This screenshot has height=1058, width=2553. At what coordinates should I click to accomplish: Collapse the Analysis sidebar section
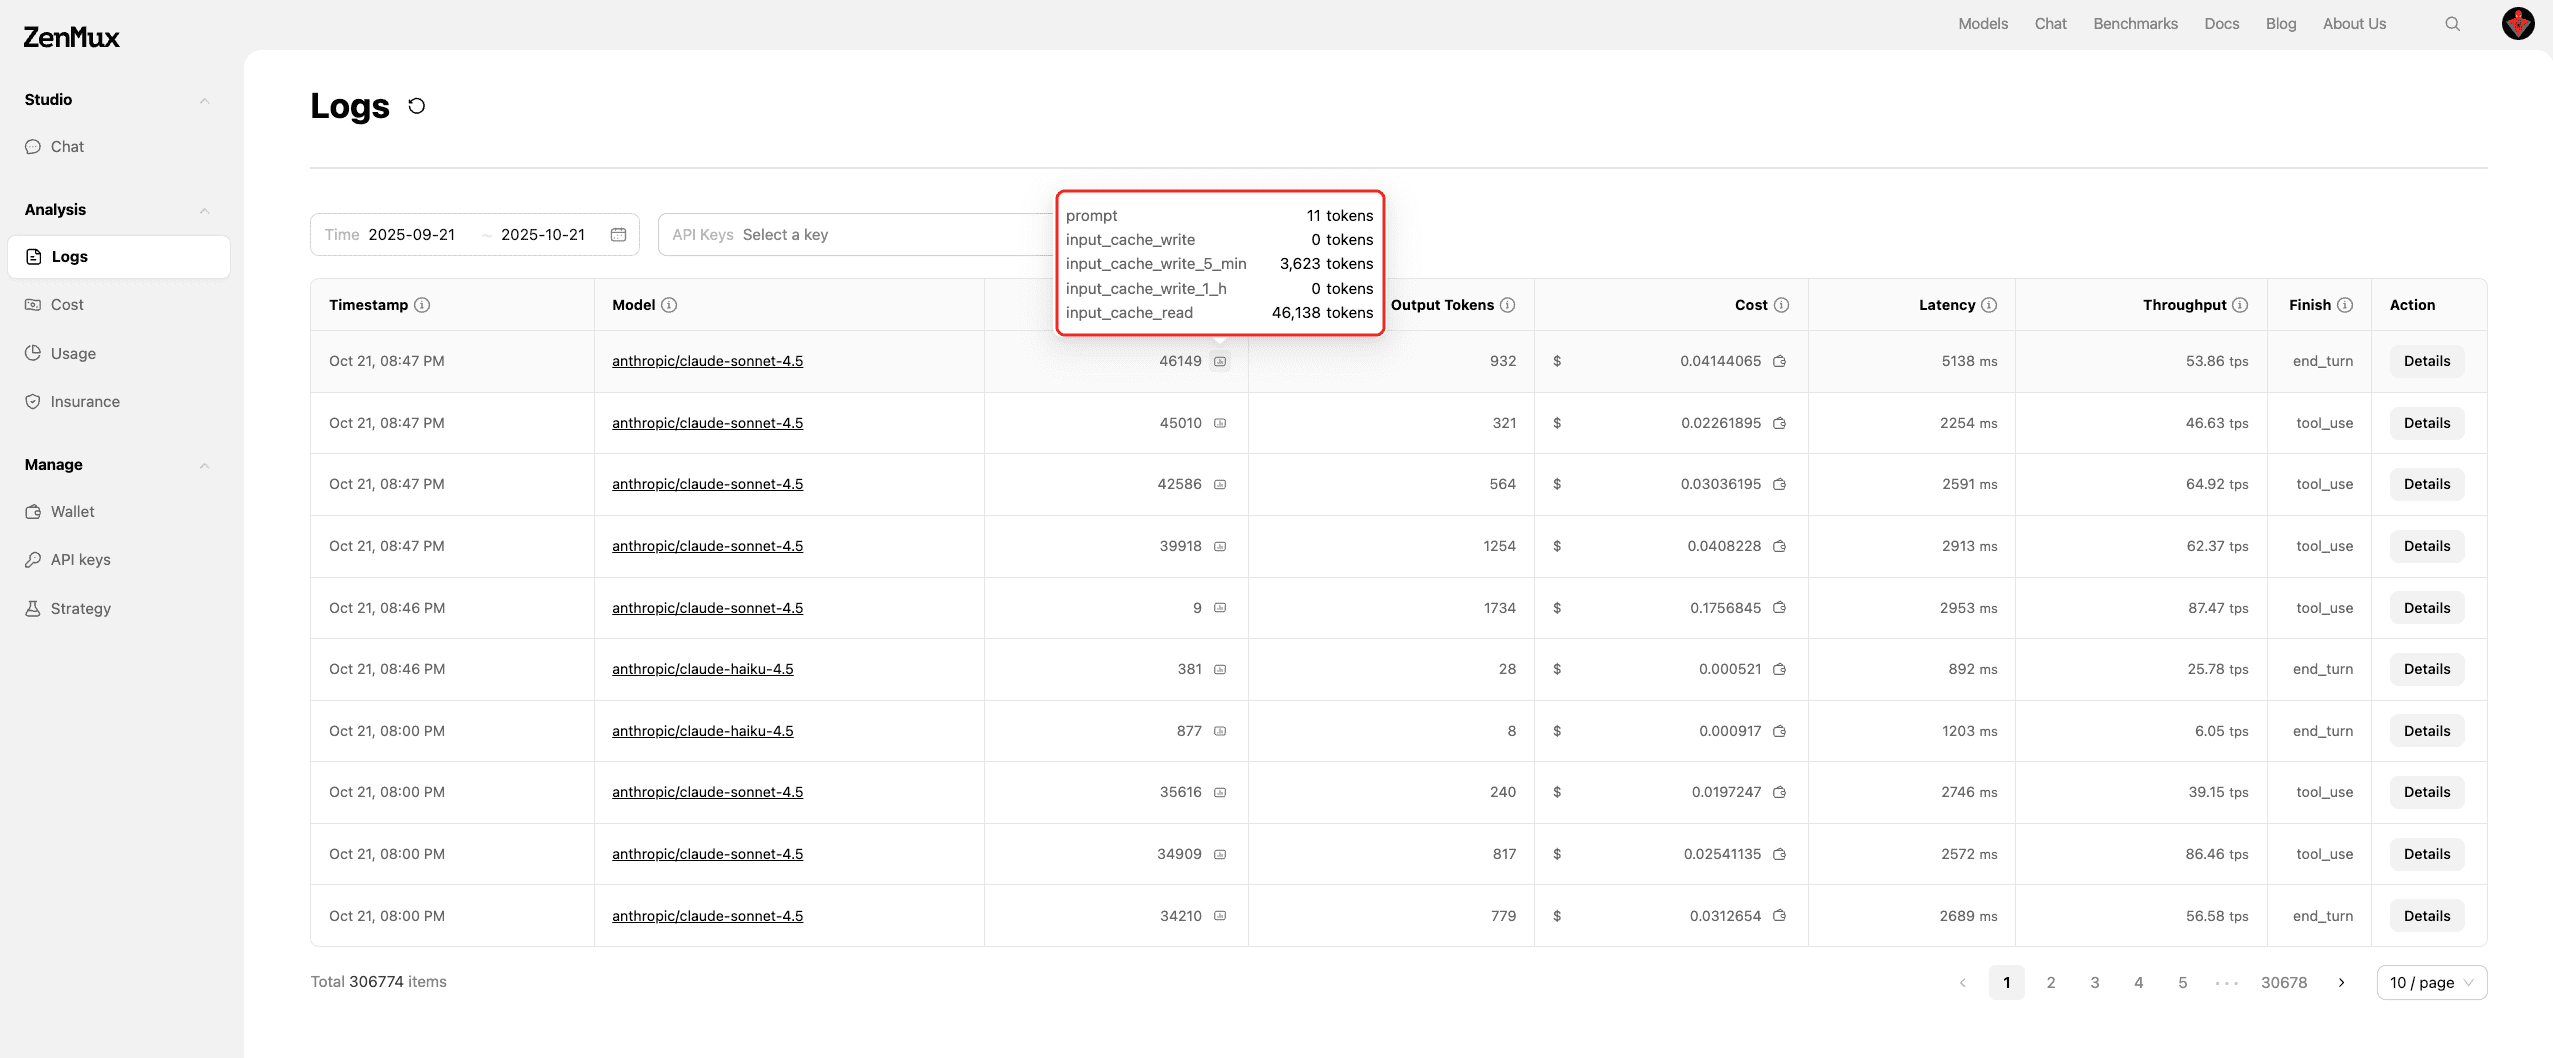pyautogui.click(x=204, y=210)
